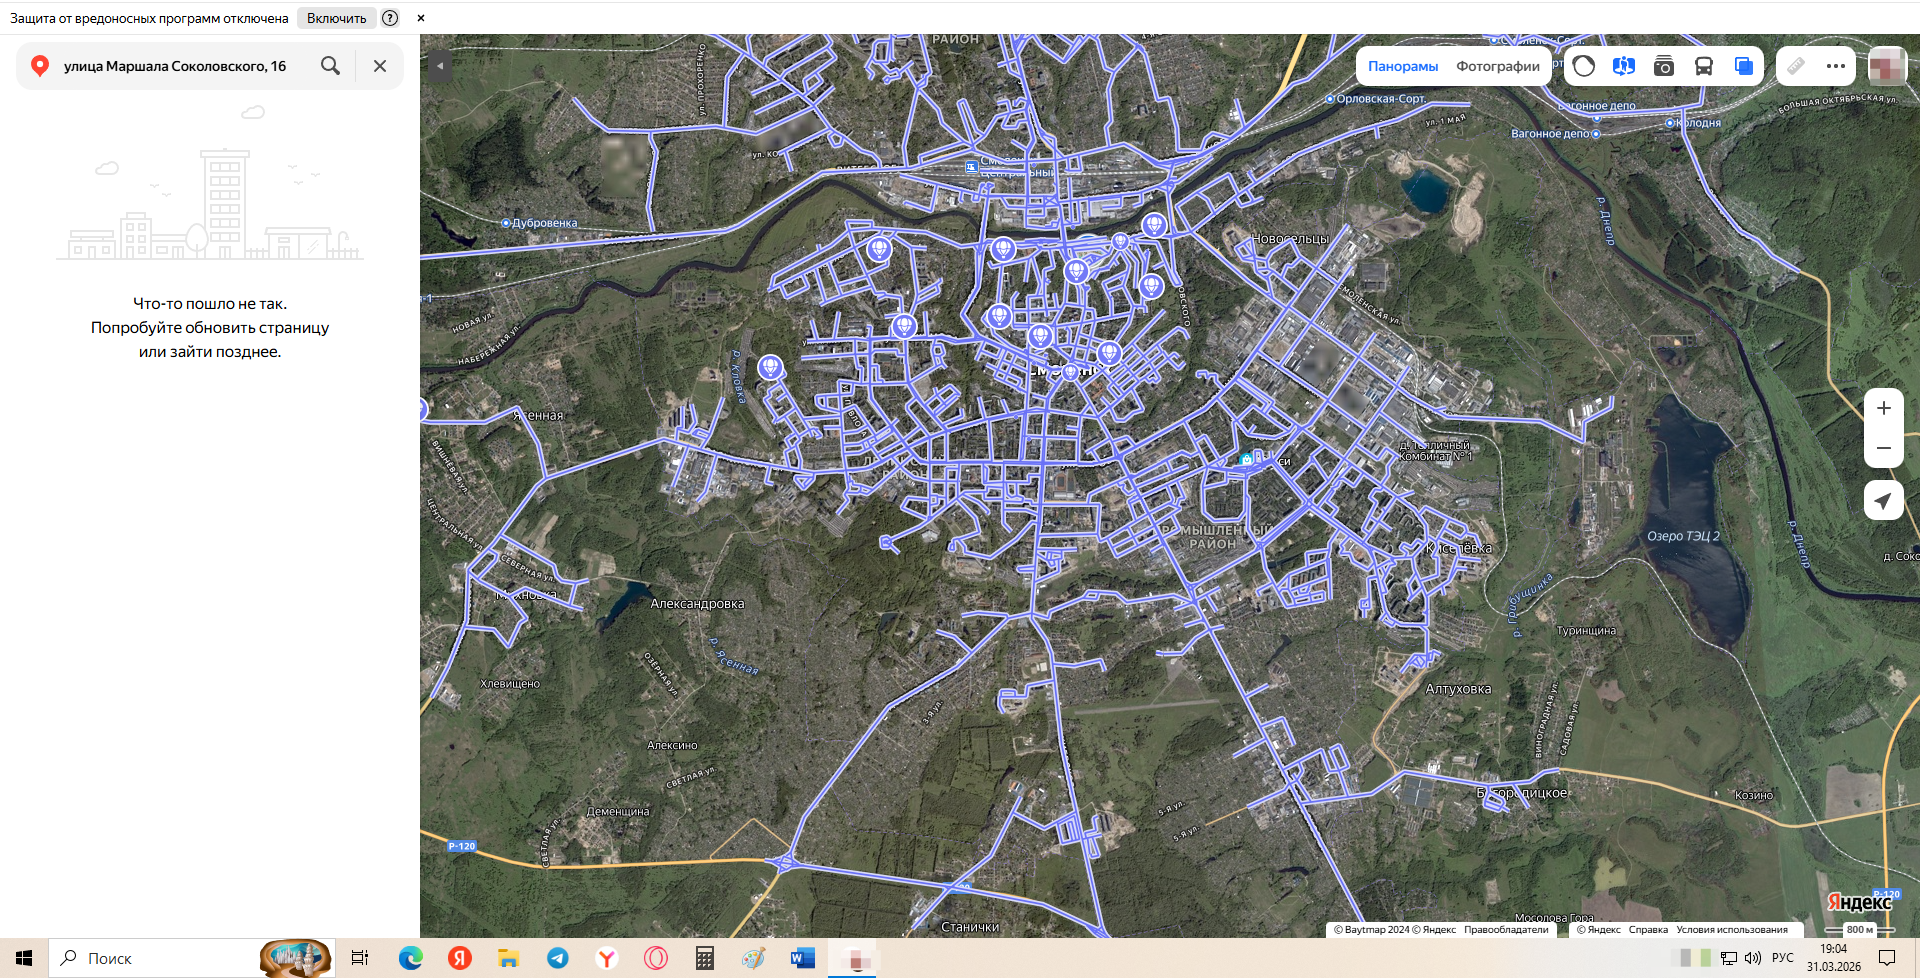Click the Хлевищено map label
Screen dimensions: 1920x980
510,684
